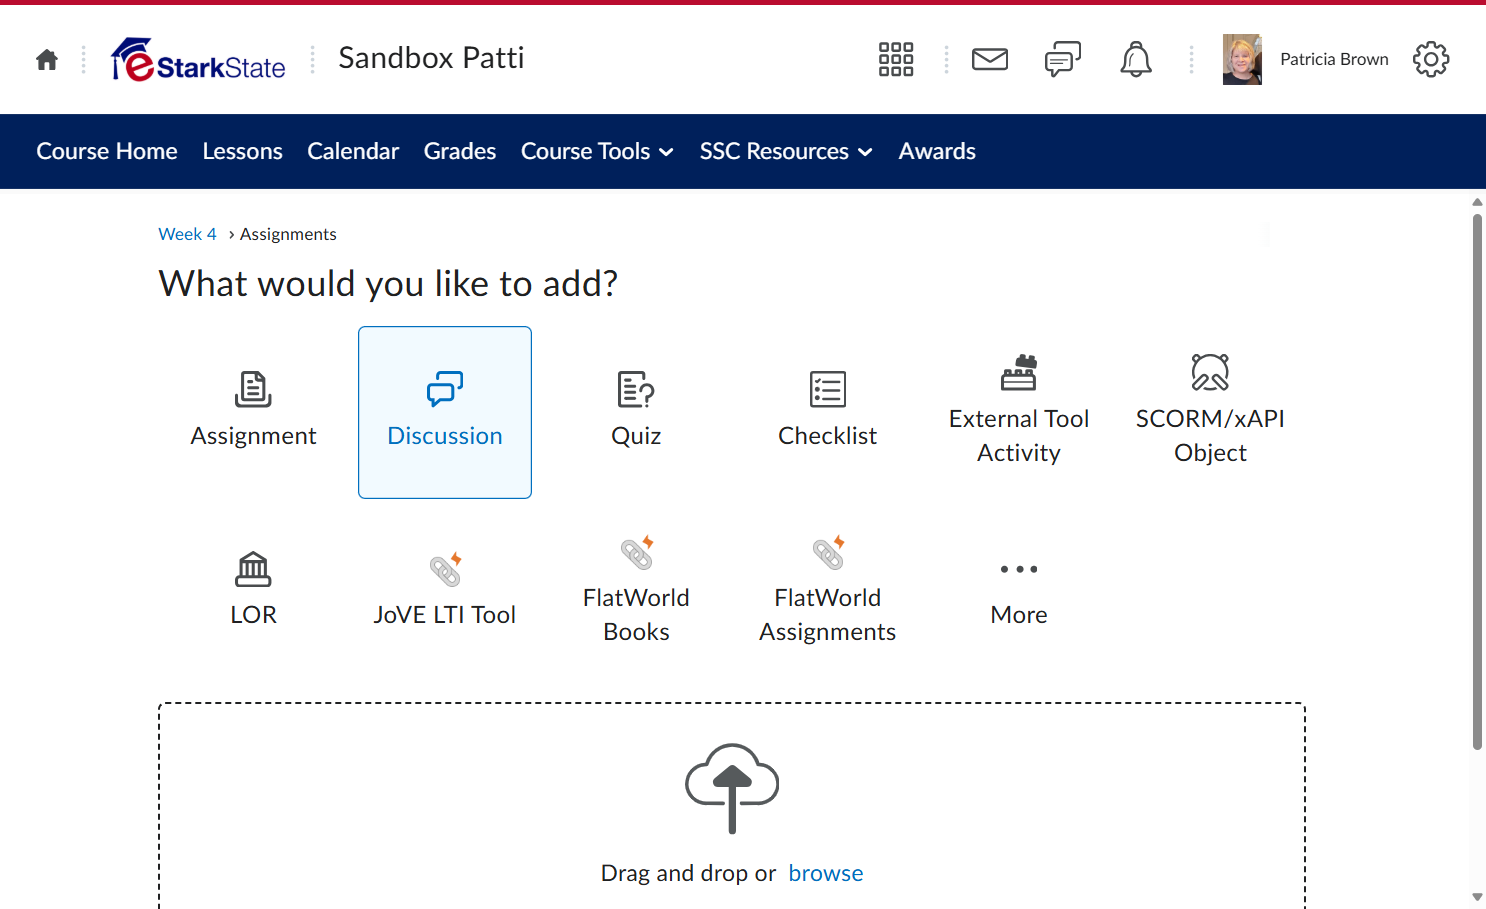Open the Lessons navigation item

pyautogui.click(x=243, y=151)
